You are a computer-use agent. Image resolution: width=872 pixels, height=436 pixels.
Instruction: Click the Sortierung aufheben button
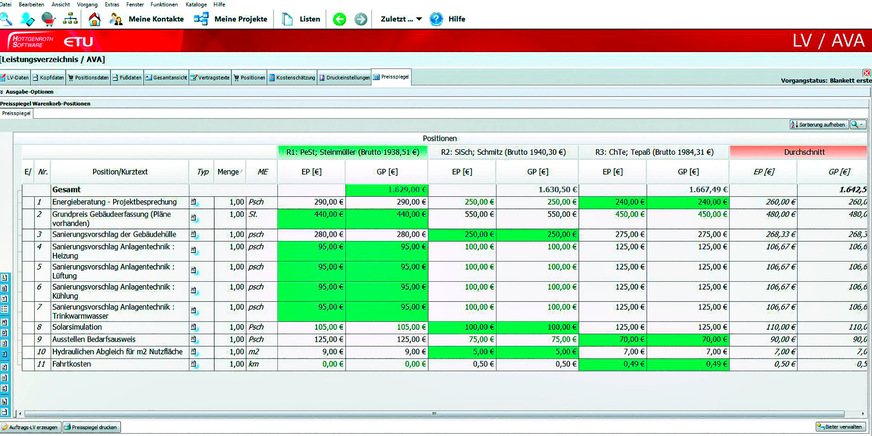pyautogui.click(x=817, y=124)
